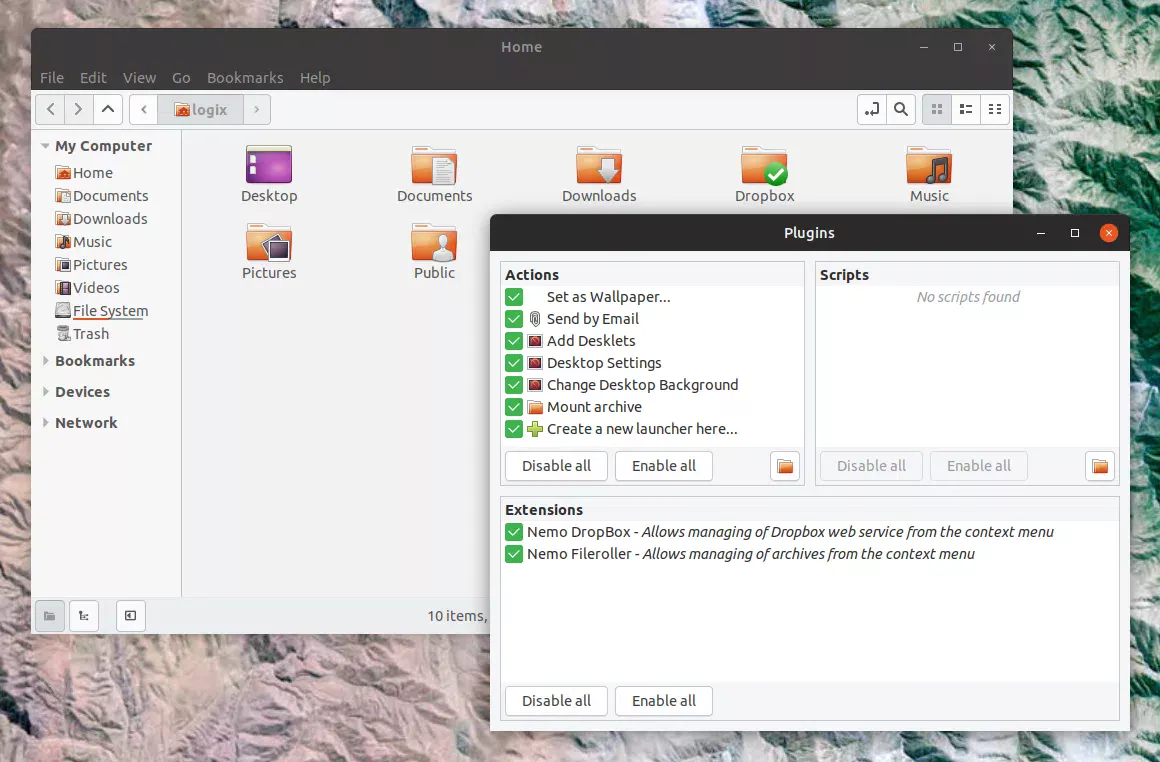This screenshot has height=762, width=1160.
Task: Select the logix breadcrumb in the path bar
Action: pyautogui.click(x=201, y=109)
